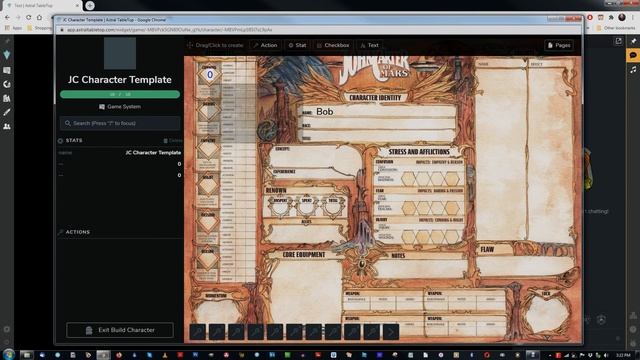Click the red Opera-style extension icon
640x360 pixels.
(x=590, y=17)
